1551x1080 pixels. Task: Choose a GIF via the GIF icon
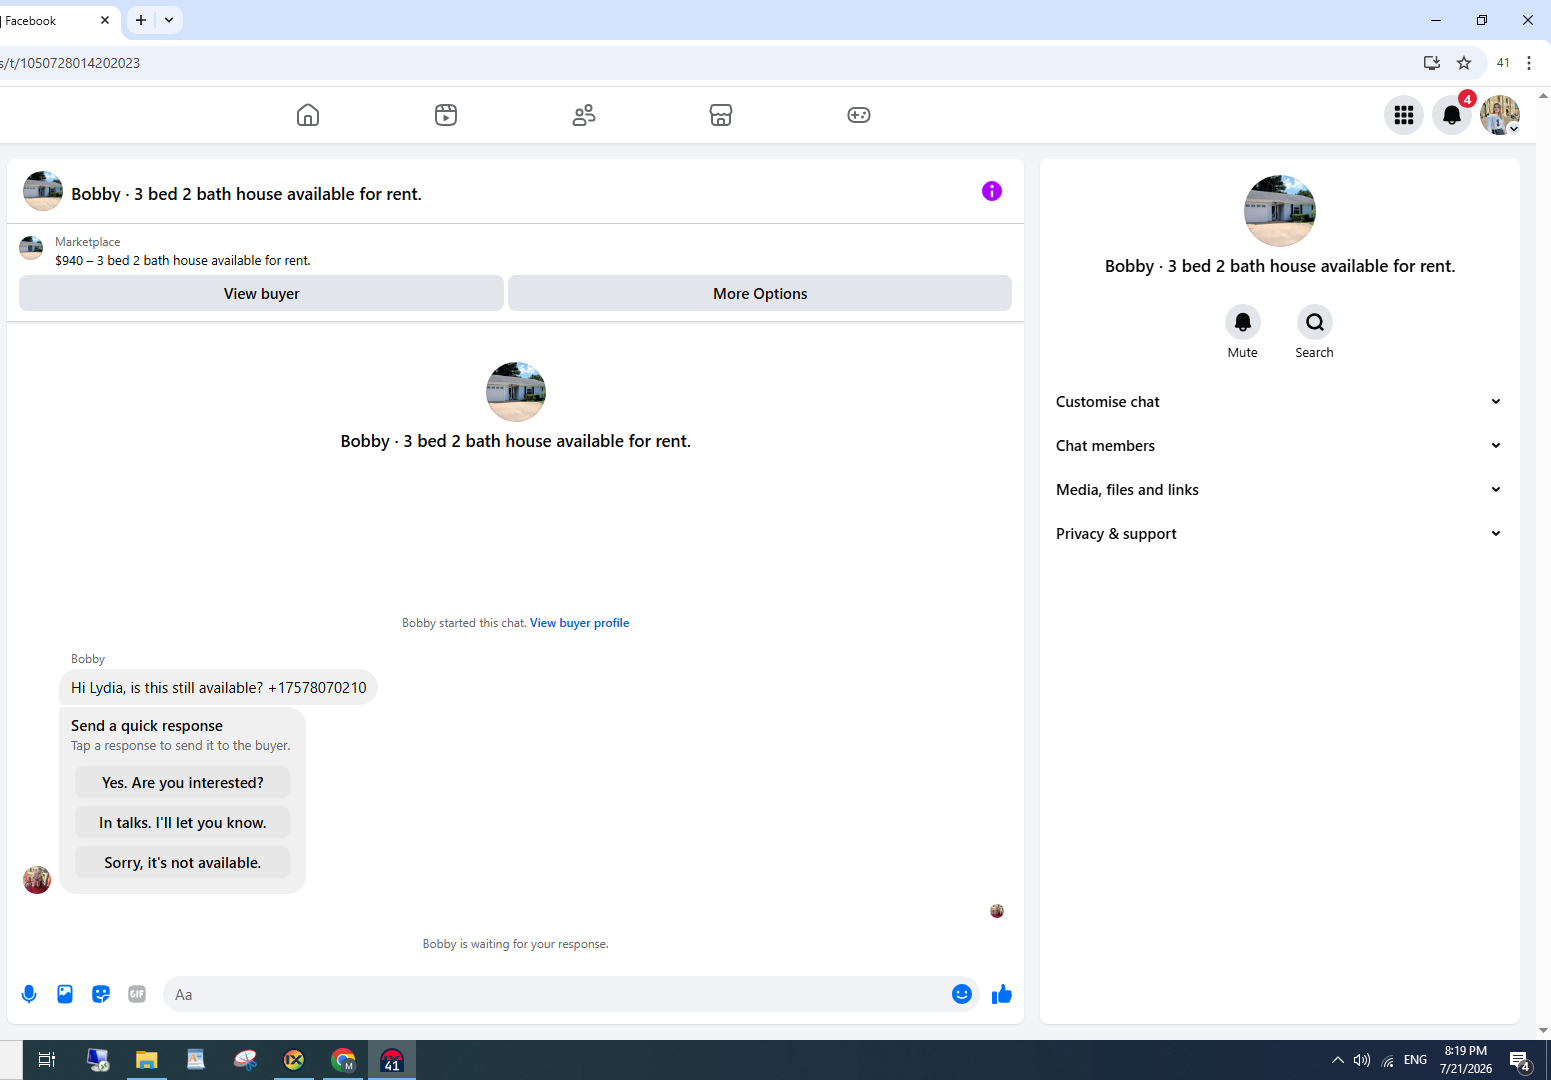pos(137,994)
